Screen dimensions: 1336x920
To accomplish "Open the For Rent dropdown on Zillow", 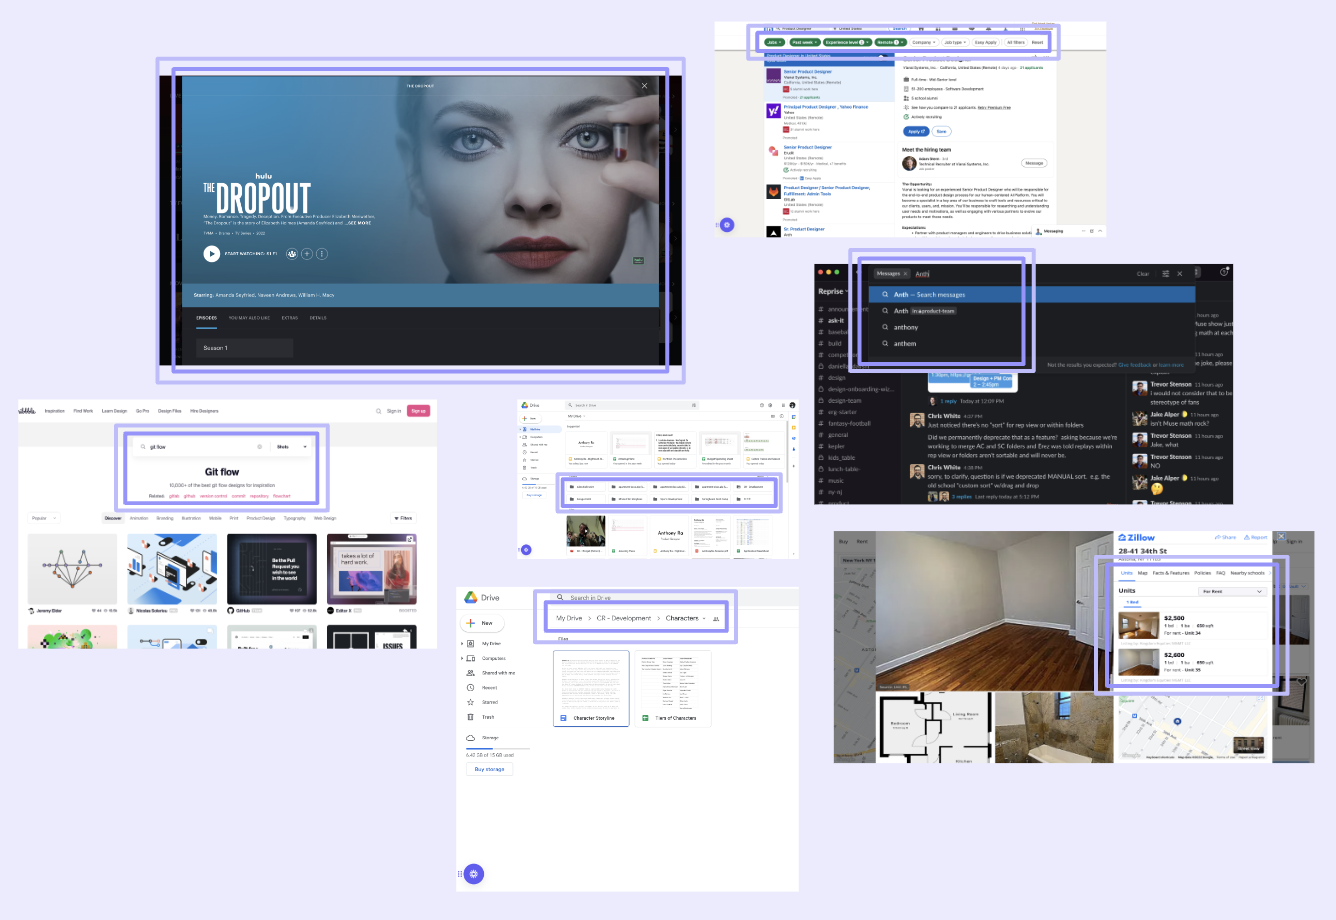I will [1233, 591].
